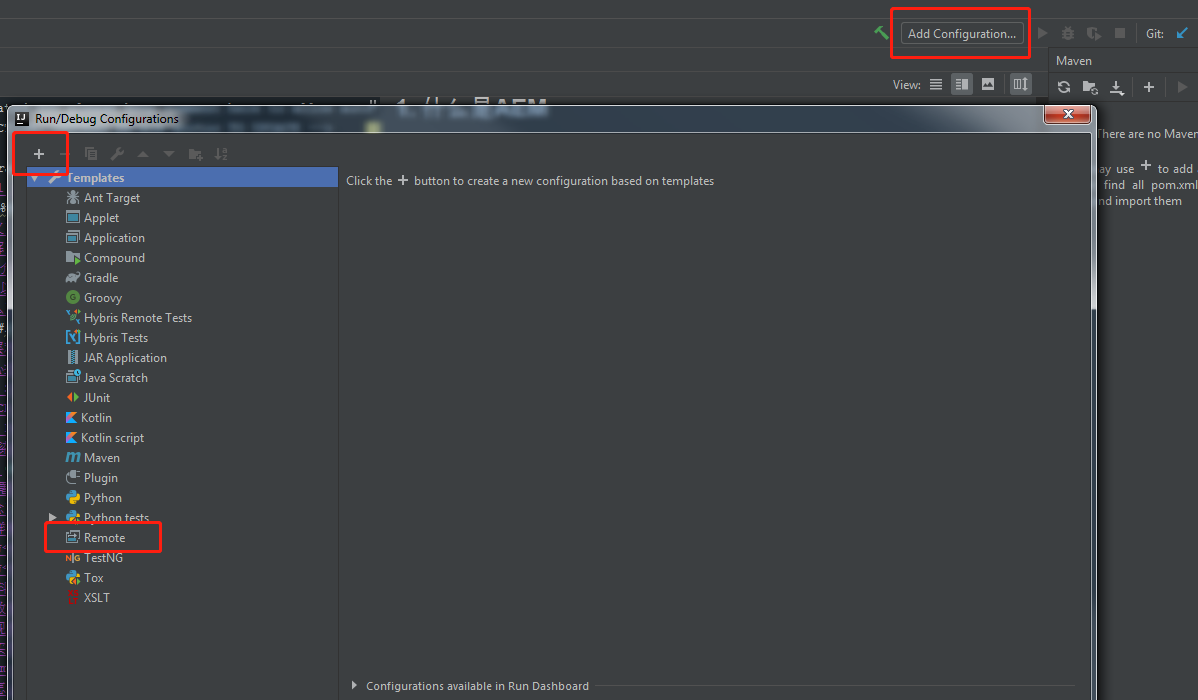Image resolution: width=1198 pixels, height=700 pixels.
Task: Select the Hybris Remote Tests template
Action: (138, 317)
